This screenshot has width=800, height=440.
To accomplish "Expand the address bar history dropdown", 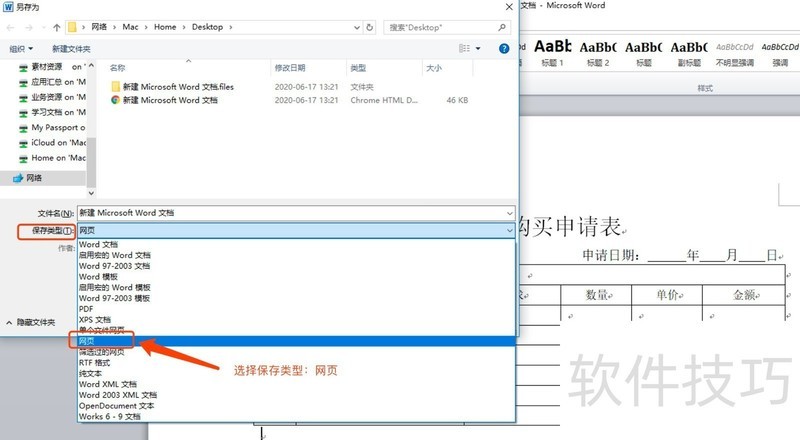I will click(x=357, y=28).
